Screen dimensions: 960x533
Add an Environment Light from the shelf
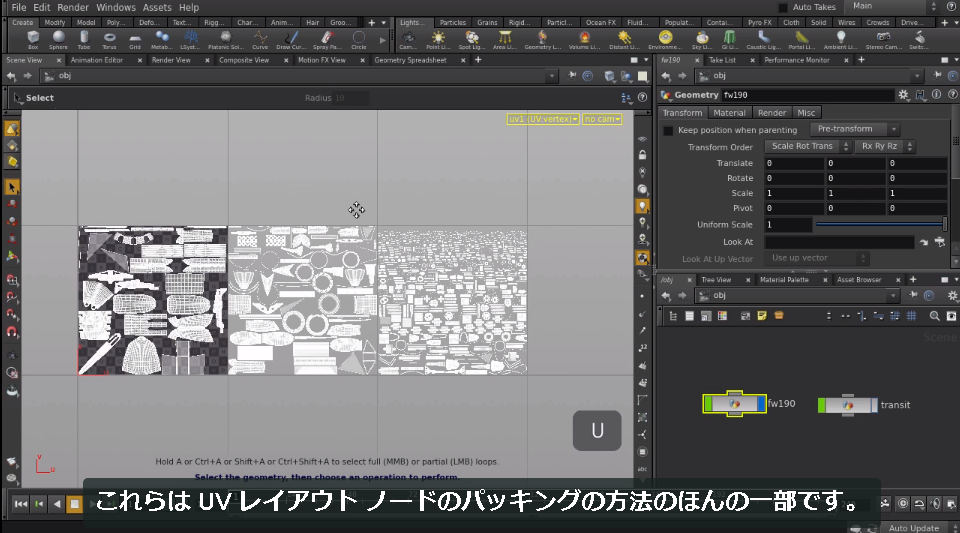[666, 40]
